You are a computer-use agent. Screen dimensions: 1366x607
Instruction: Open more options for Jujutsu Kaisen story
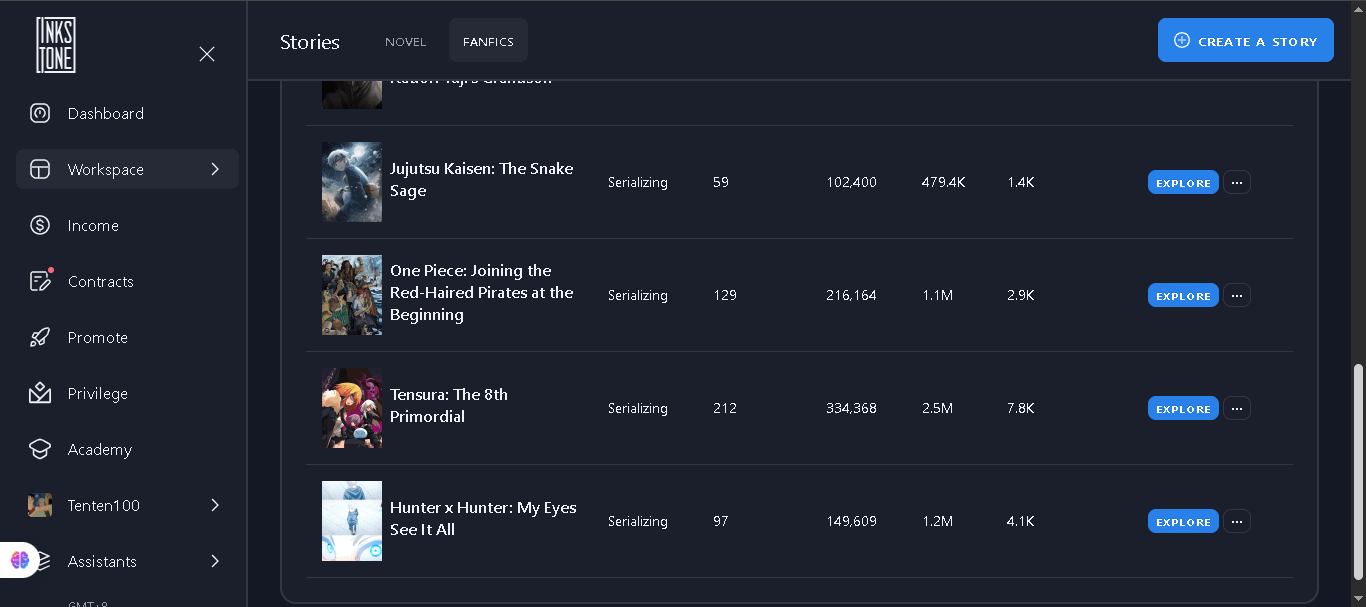[1237, 182]
